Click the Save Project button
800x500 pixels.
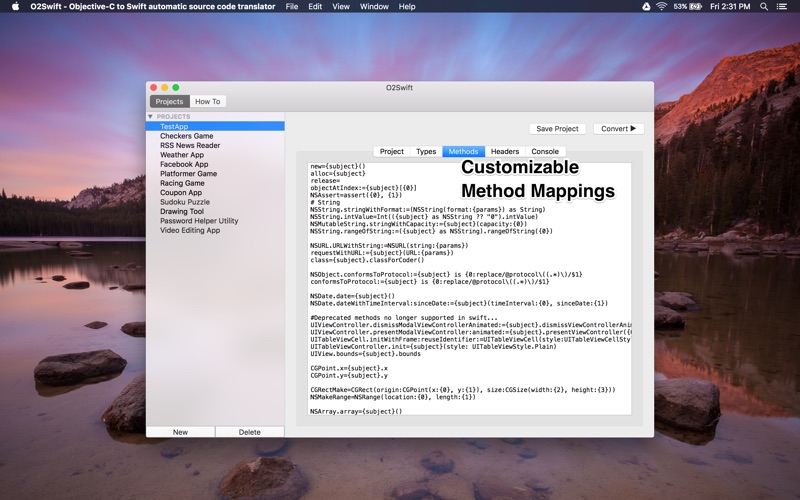(x=557, y=129)
